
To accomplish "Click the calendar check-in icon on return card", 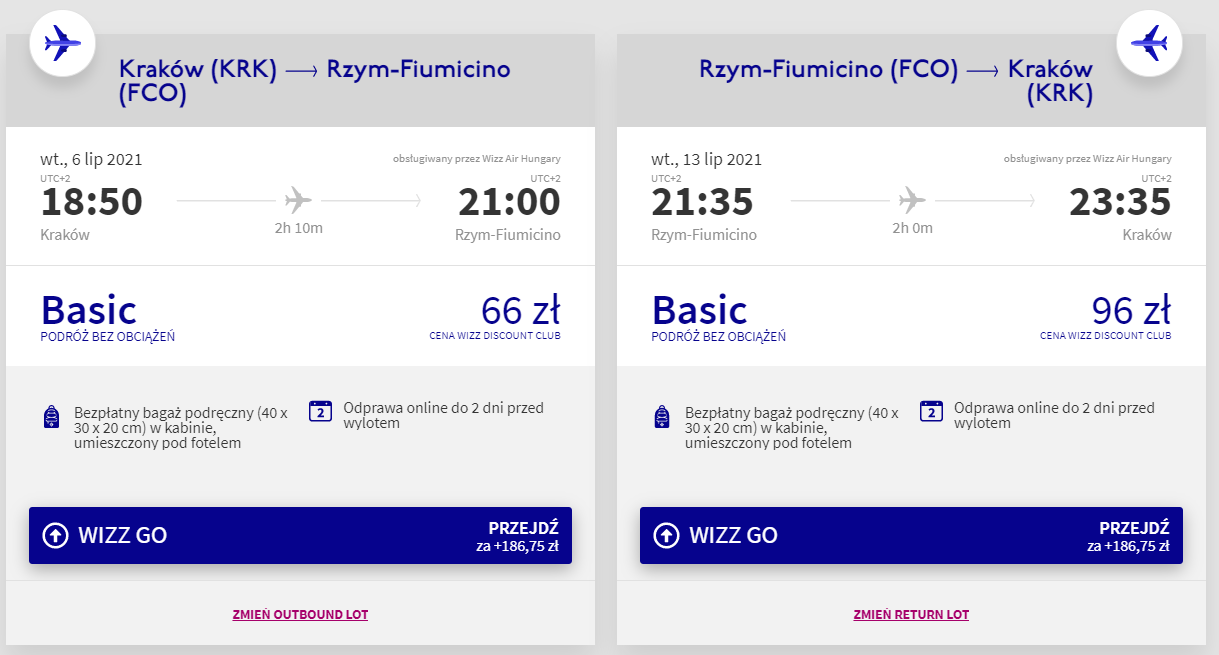I will tap(931, 411).
